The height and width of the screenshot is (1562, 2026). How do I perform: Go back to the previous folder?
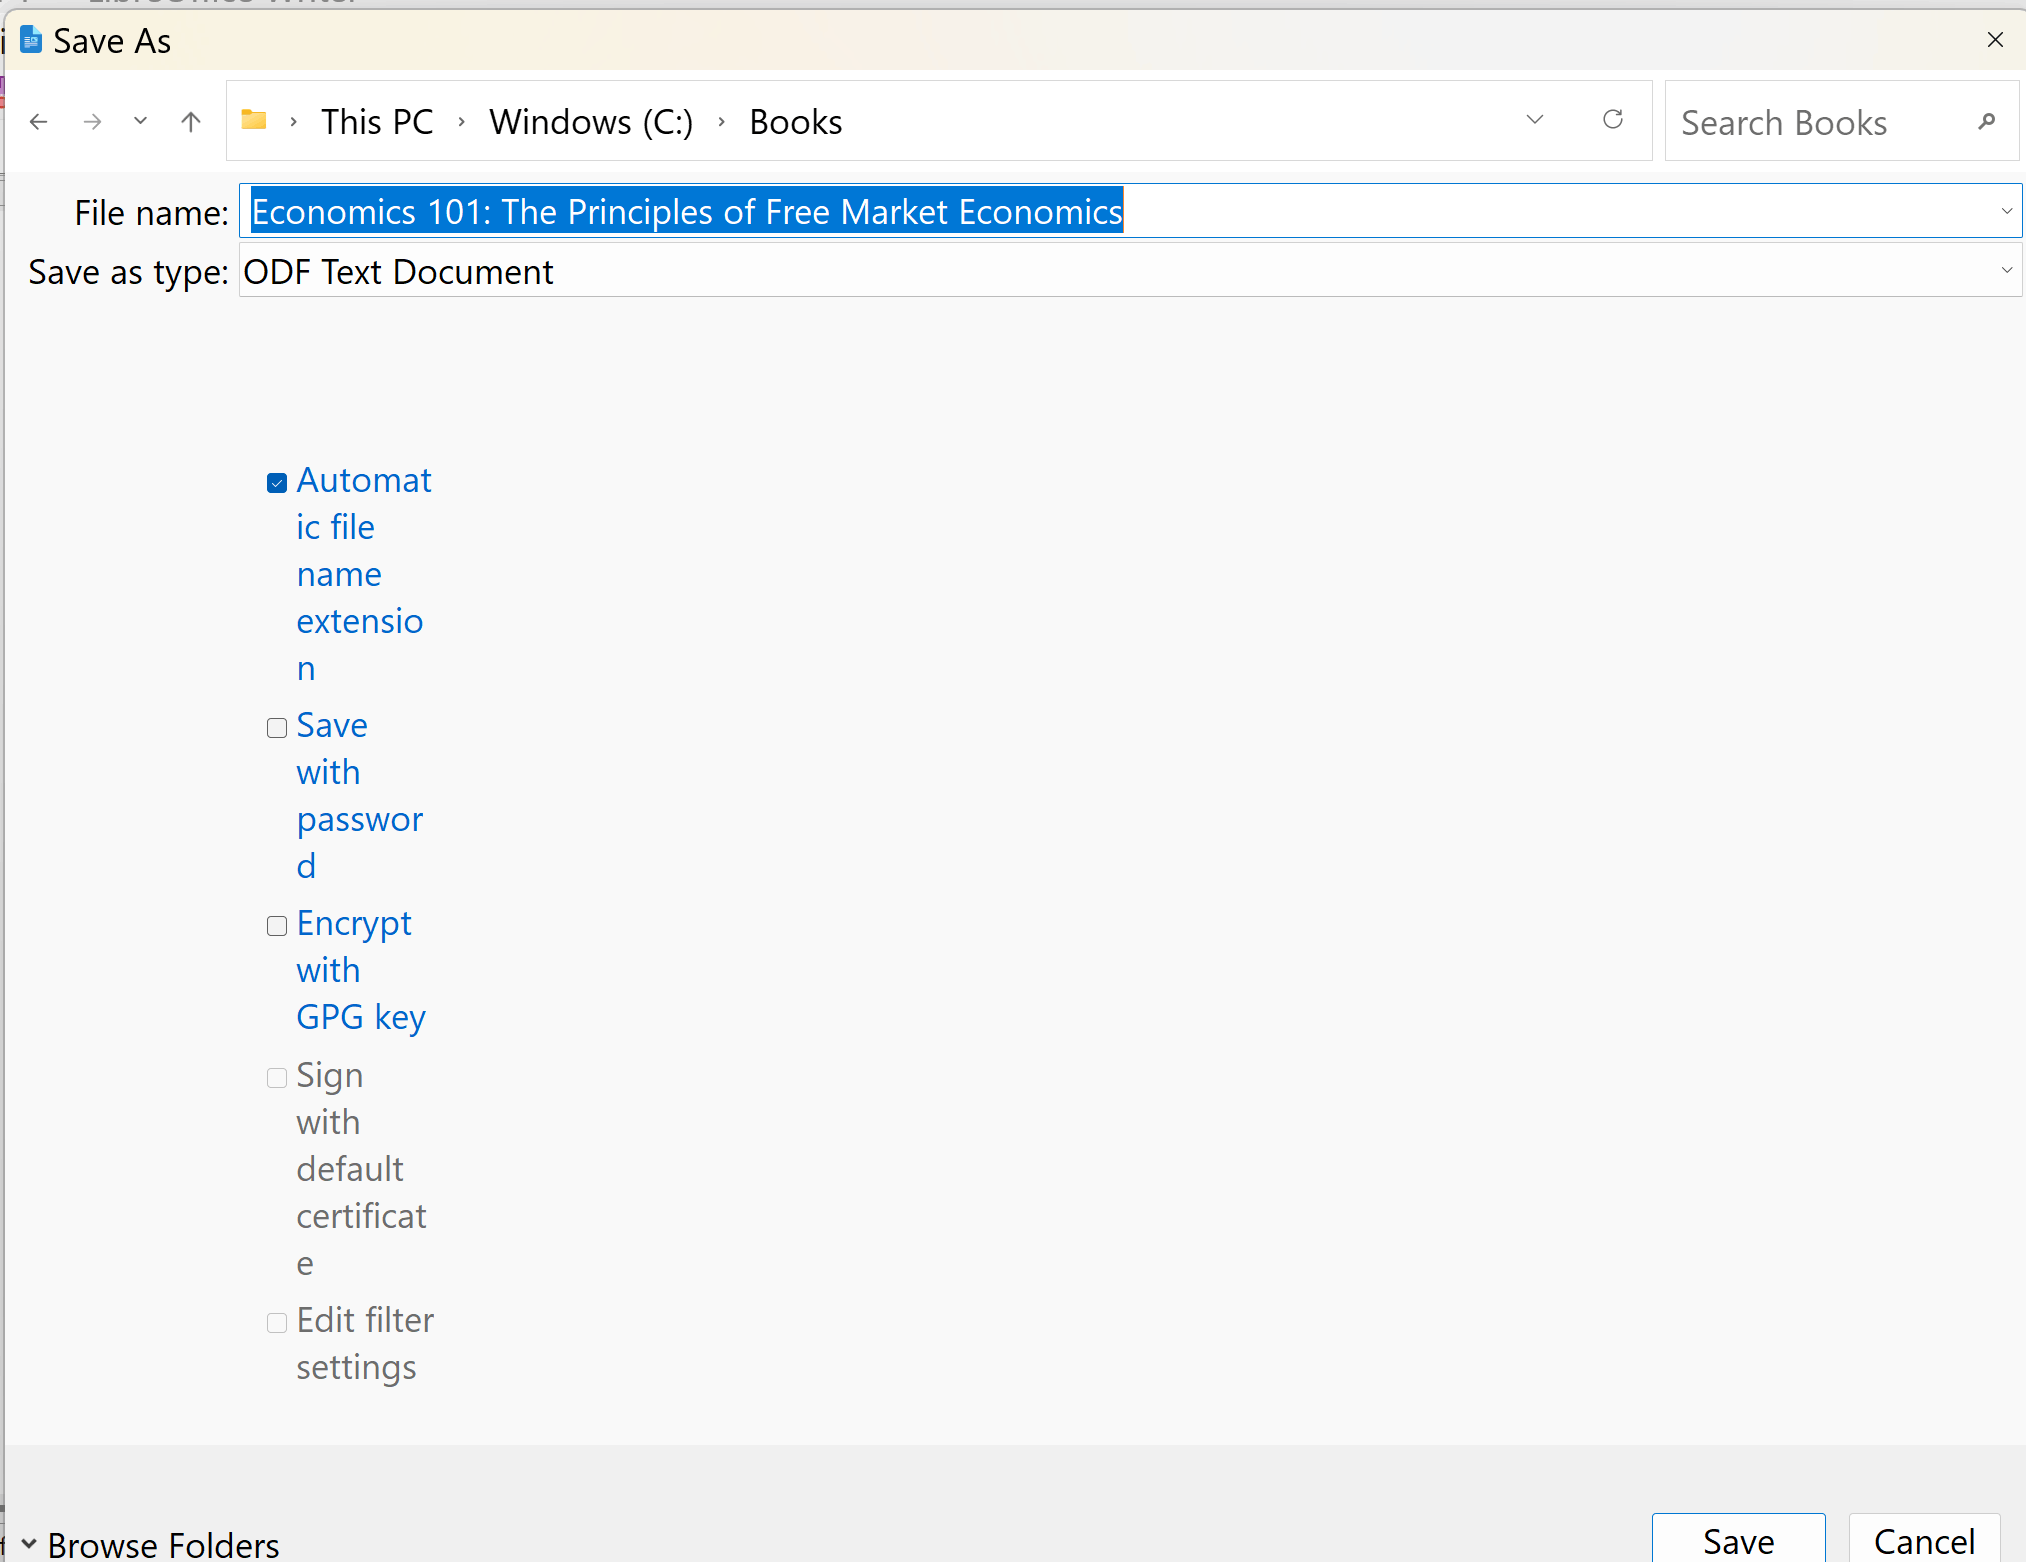pyautogui.click(x=39, y=121)
